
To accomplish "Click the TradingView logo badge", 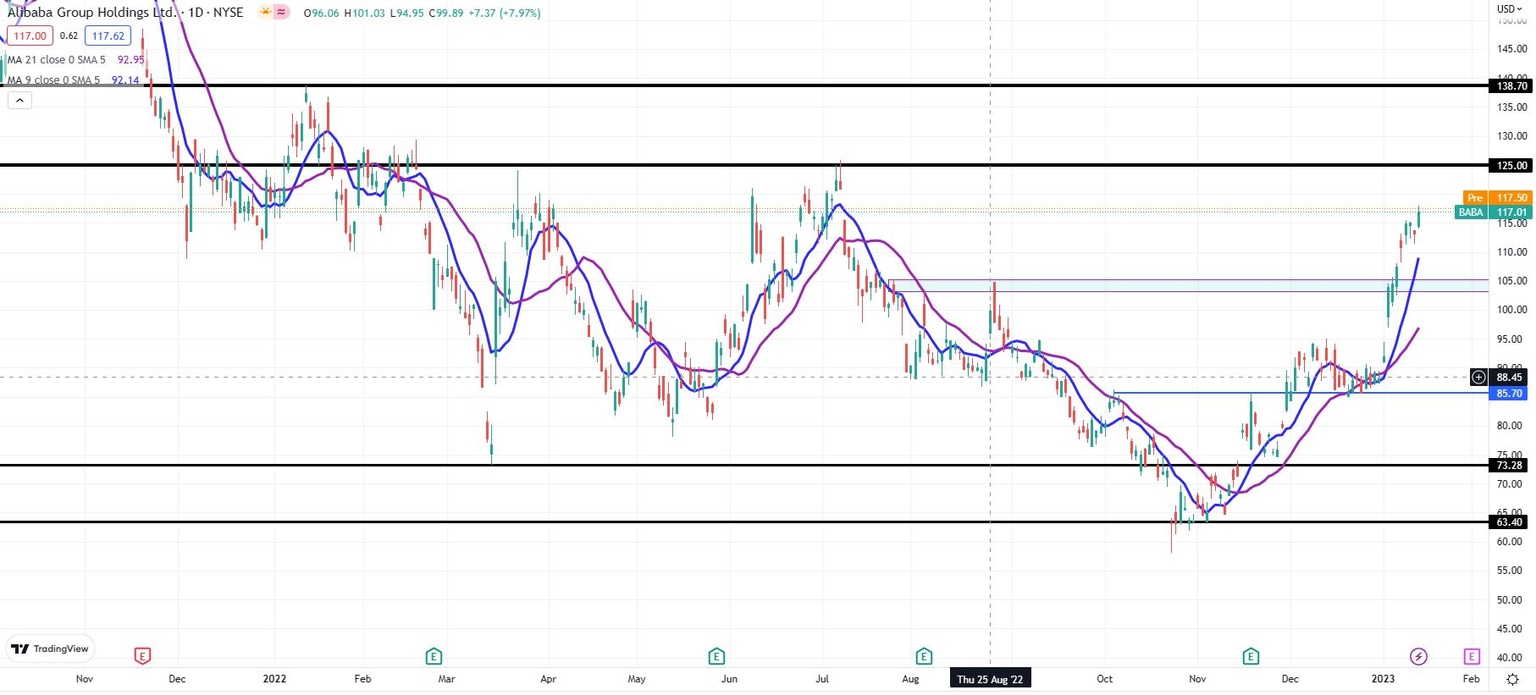I will tap(50, 648).
